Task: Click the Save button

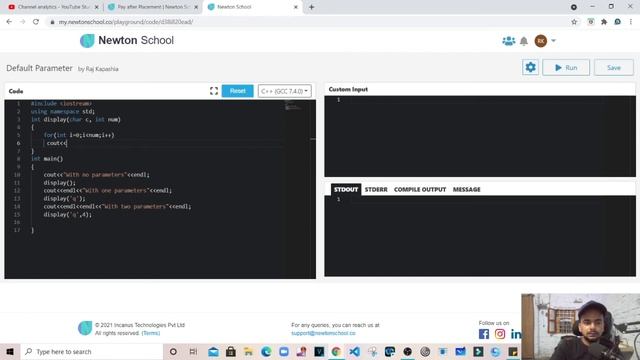Action: pos(613,67)
